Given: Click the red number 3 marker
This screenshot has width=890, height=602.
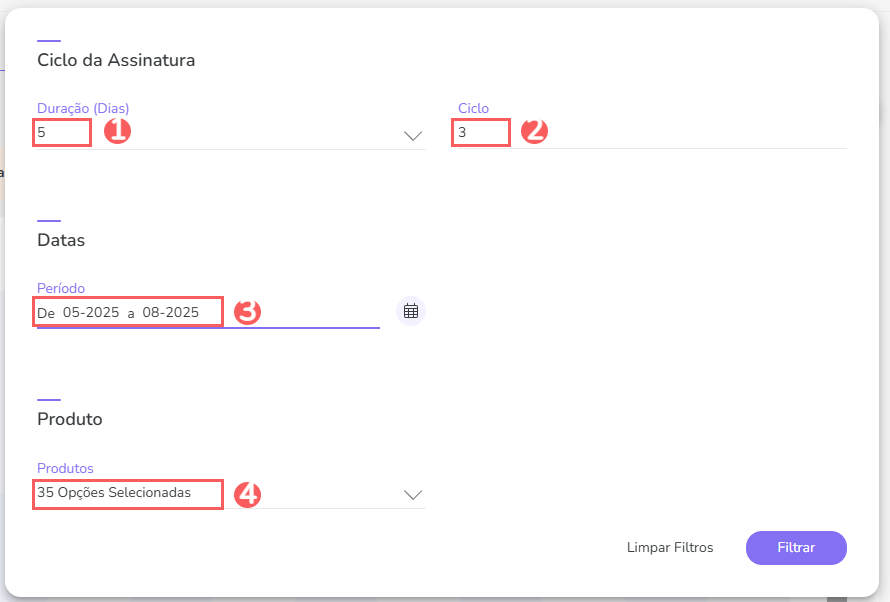Looking at the screenshot, I should 247,312.
